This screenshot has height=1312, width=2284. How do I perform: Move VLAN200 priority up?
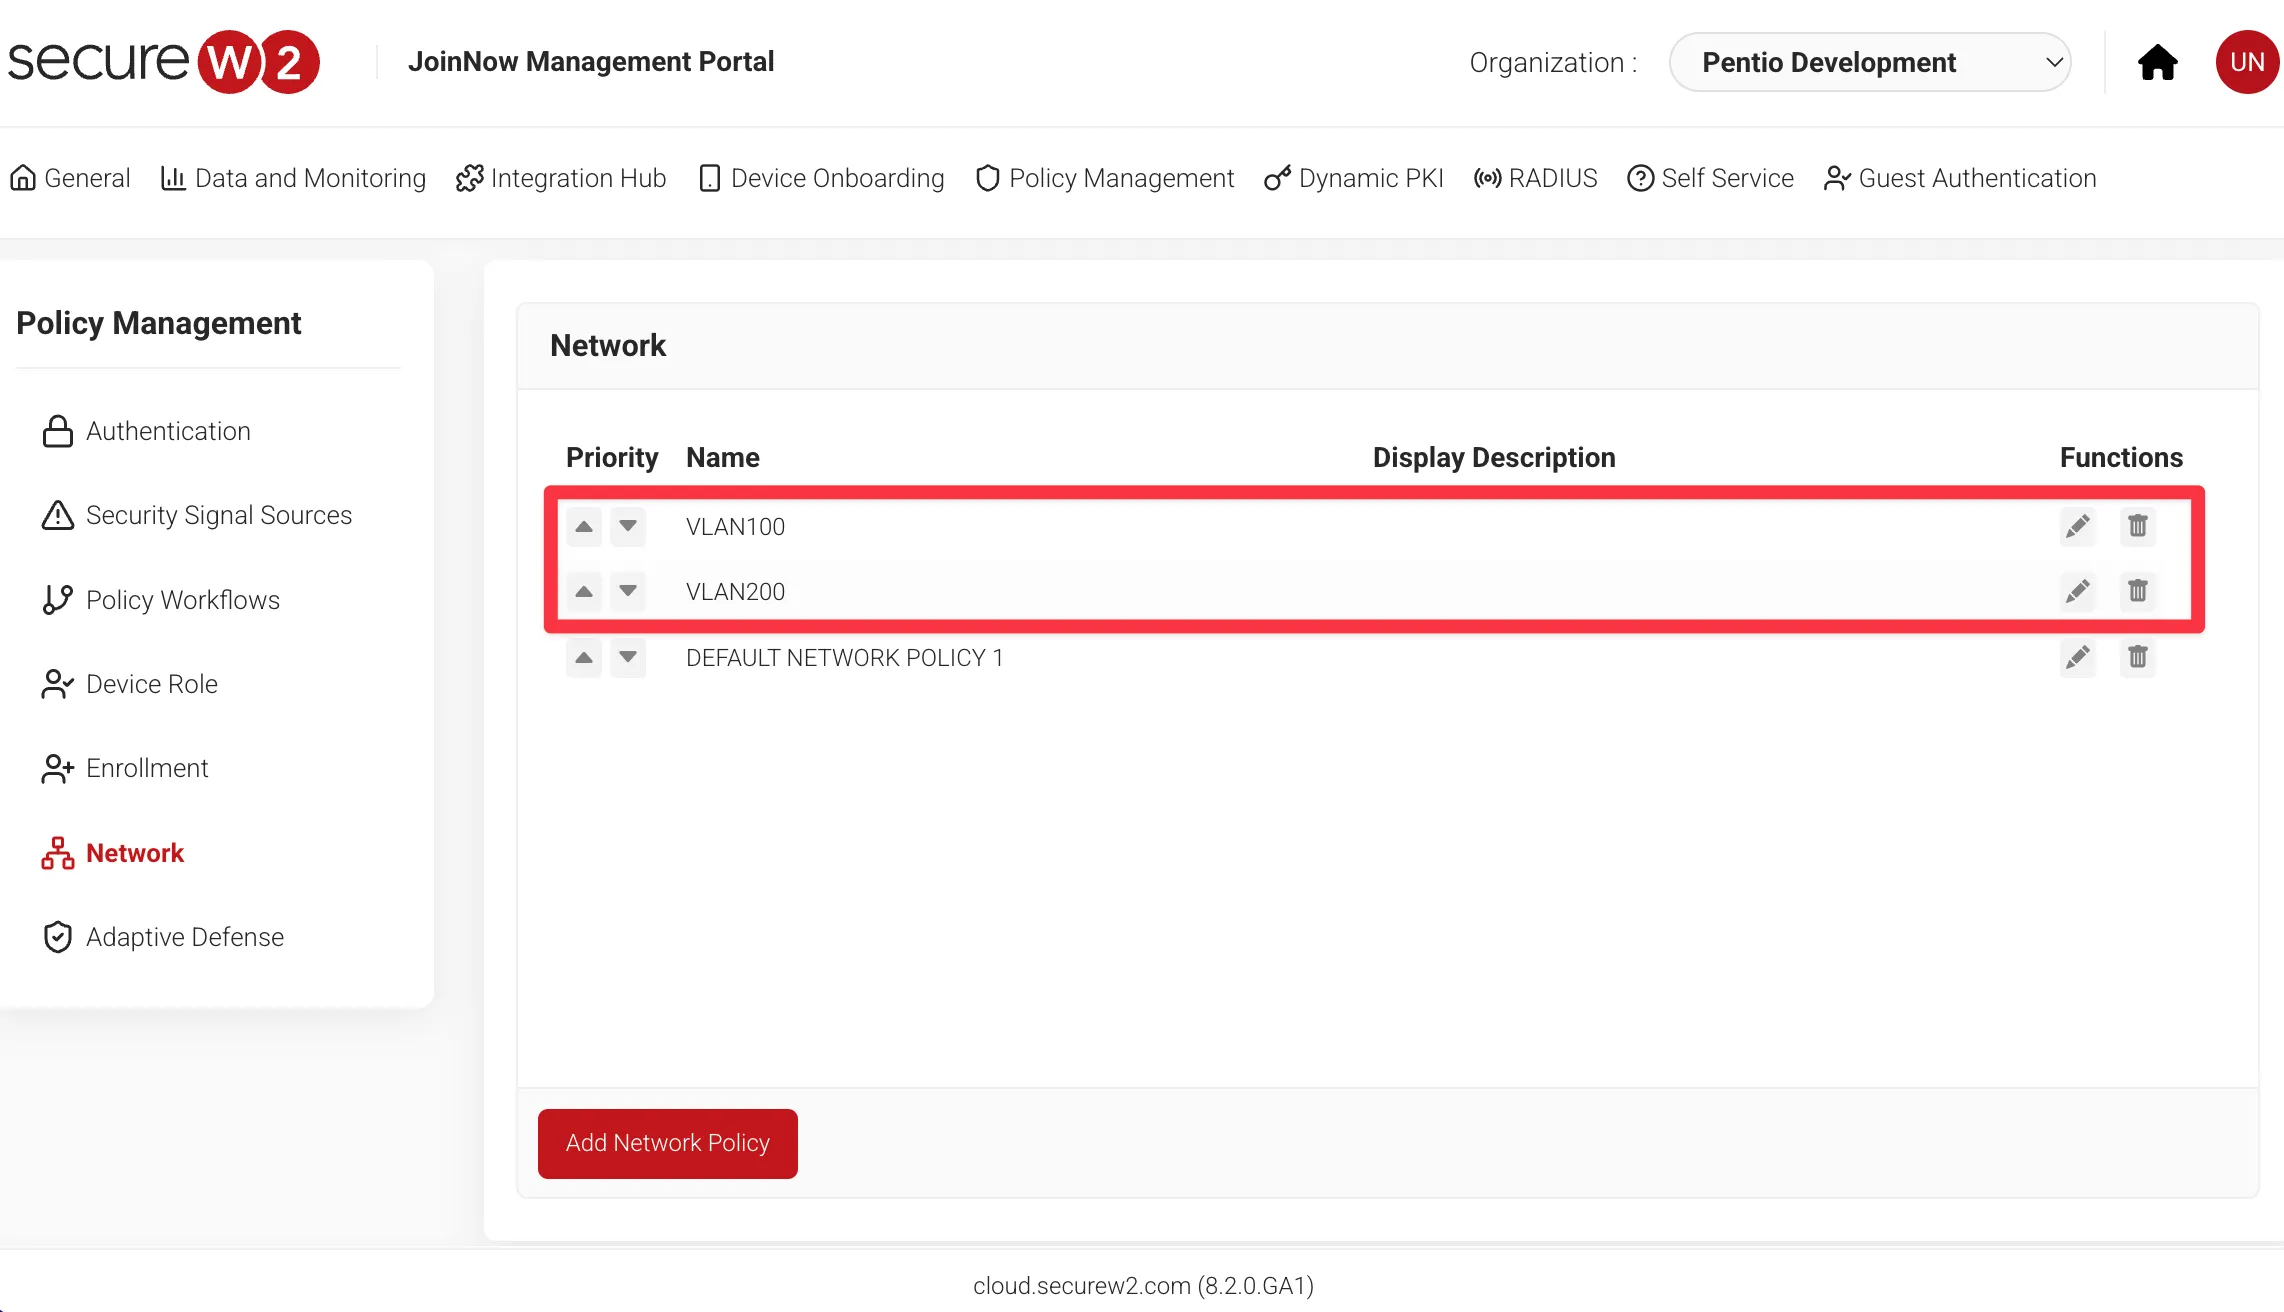click(x=584, y=592)
